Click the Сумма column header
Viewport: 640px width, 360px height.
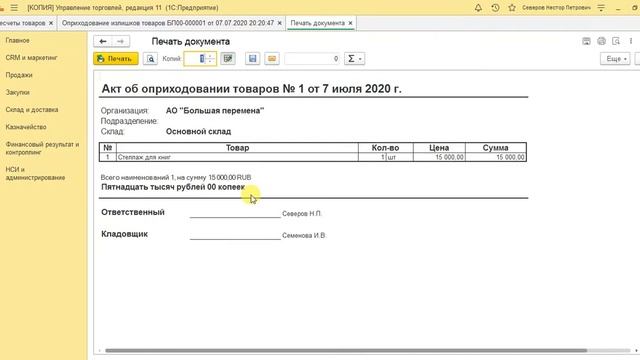tap(496, 148)
